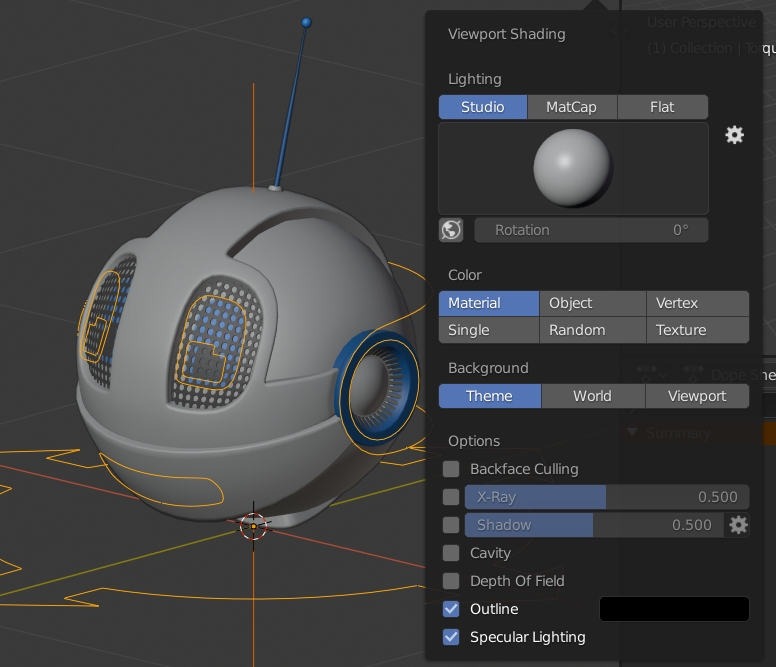The height and width of the screenshot is (667, 776).
Task: Set color mode to Object
Action: (x=592, y=303)
